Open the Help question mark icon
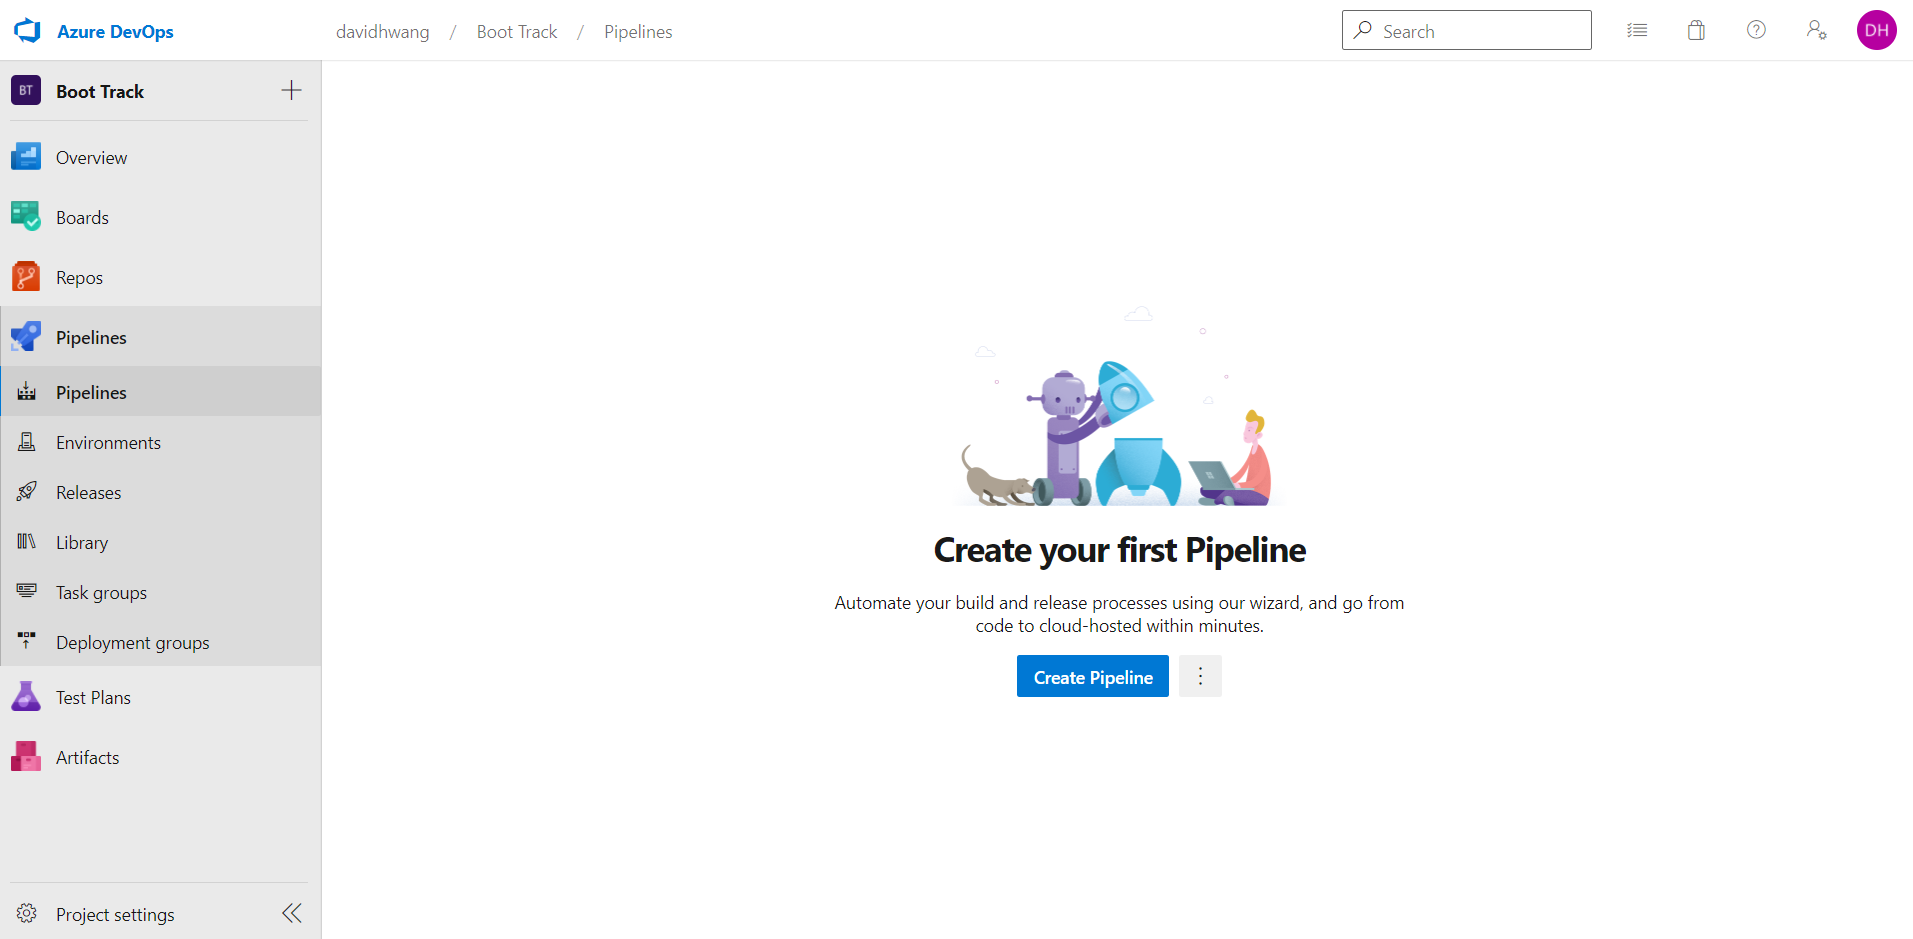1913x939 pixels. [x=1757, y=30]
